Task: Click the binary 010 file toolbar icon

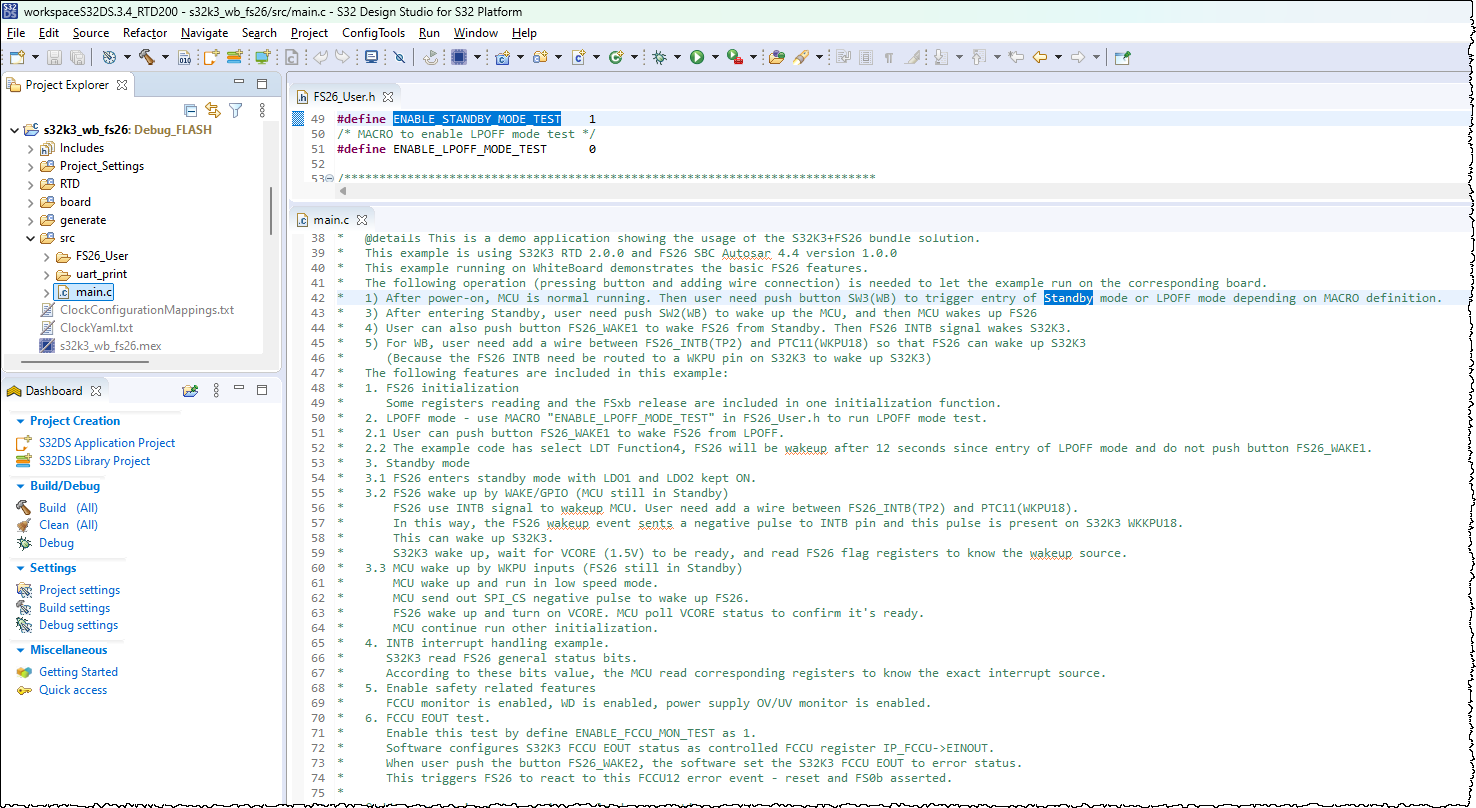Action: click(186, 57)
